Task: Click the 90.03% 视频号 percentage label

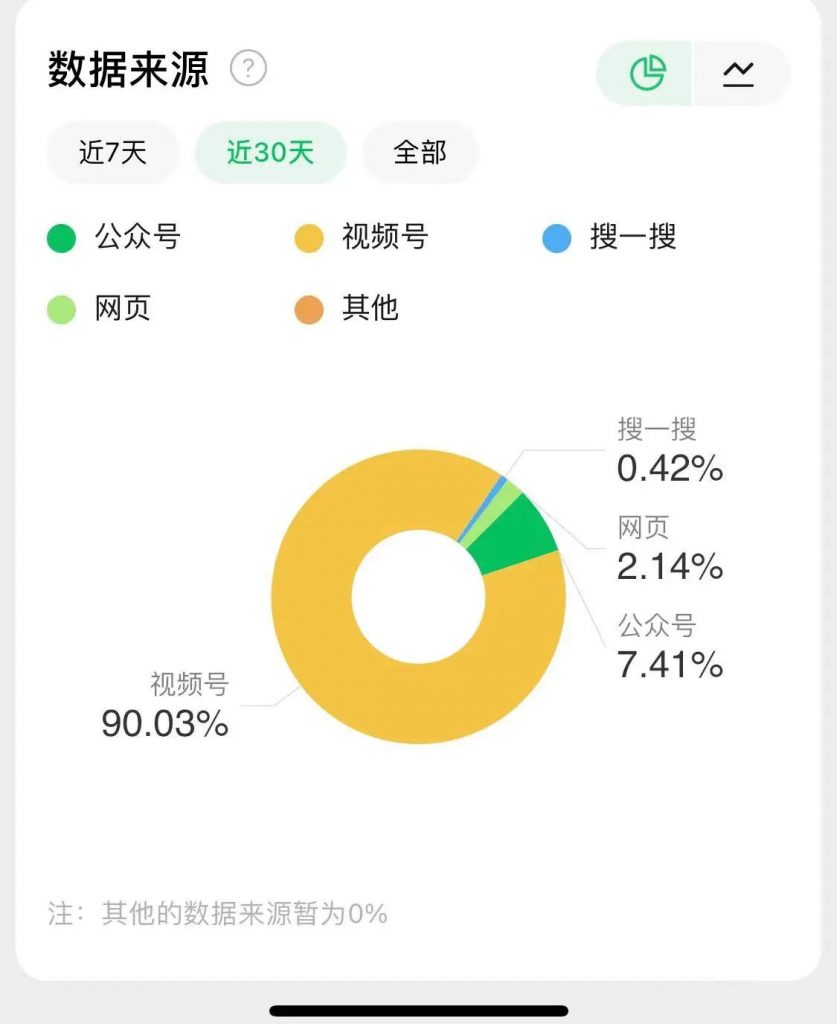Action: point(165,723)
